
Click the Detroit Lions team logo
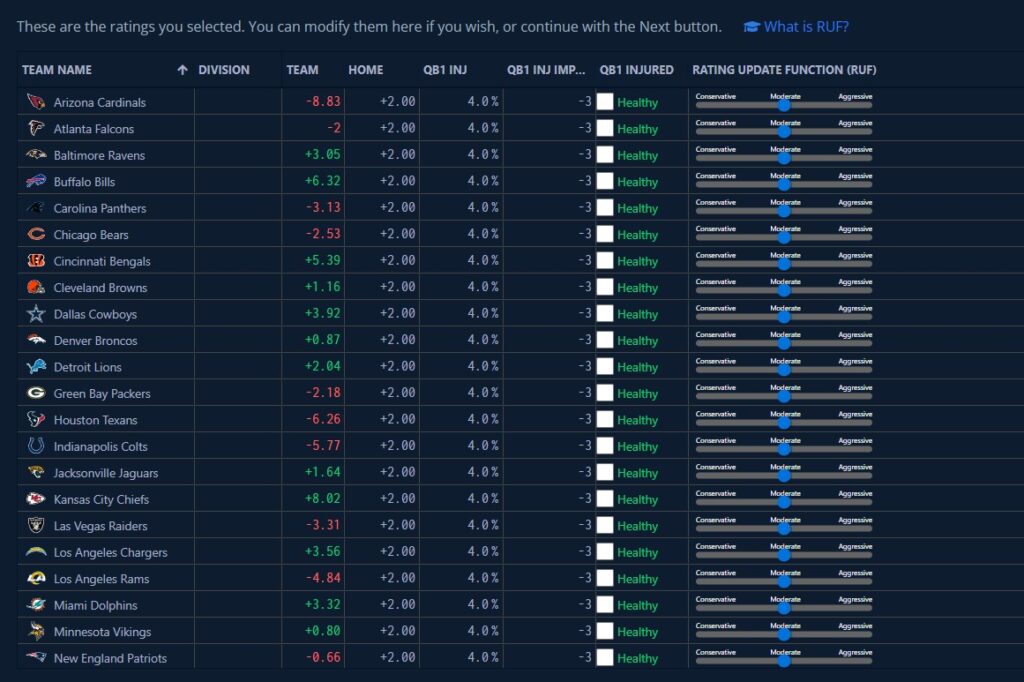pos(36,366)
